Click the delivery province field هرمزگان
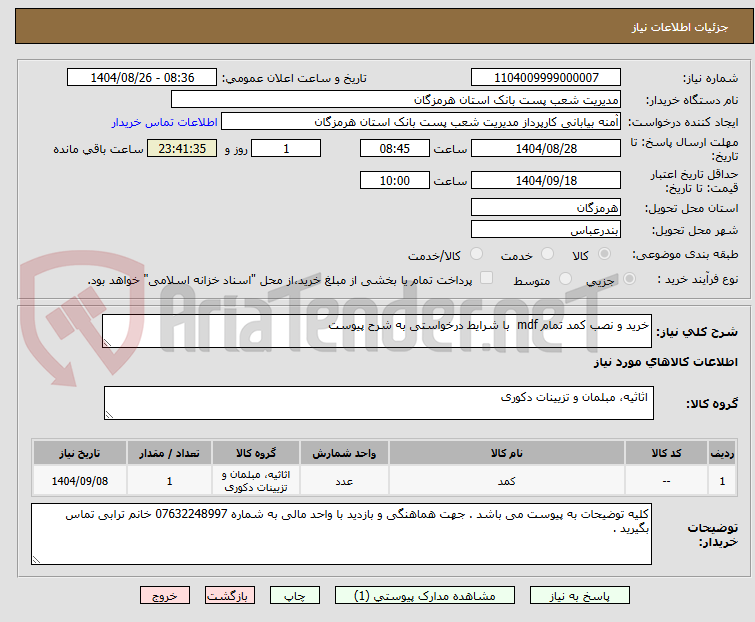The width and height of the screenshot is (755, 622). coord(546,207)
